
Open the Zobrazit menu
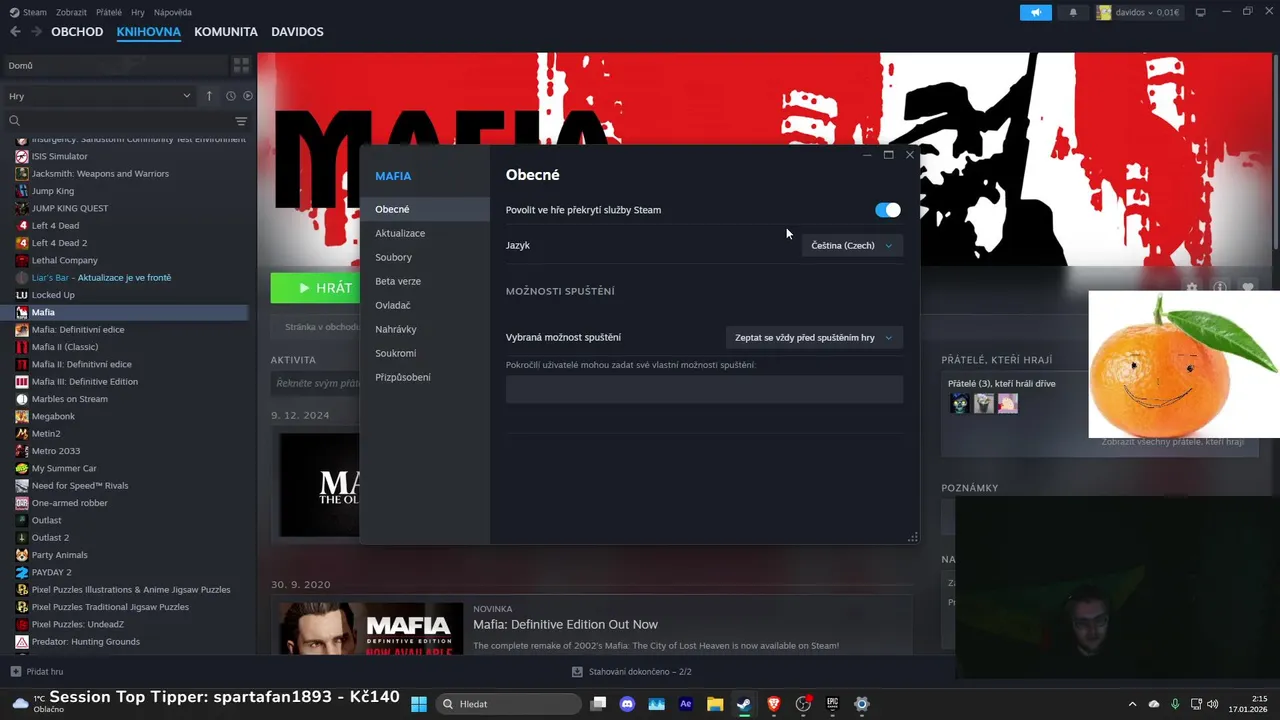[71, 12]
